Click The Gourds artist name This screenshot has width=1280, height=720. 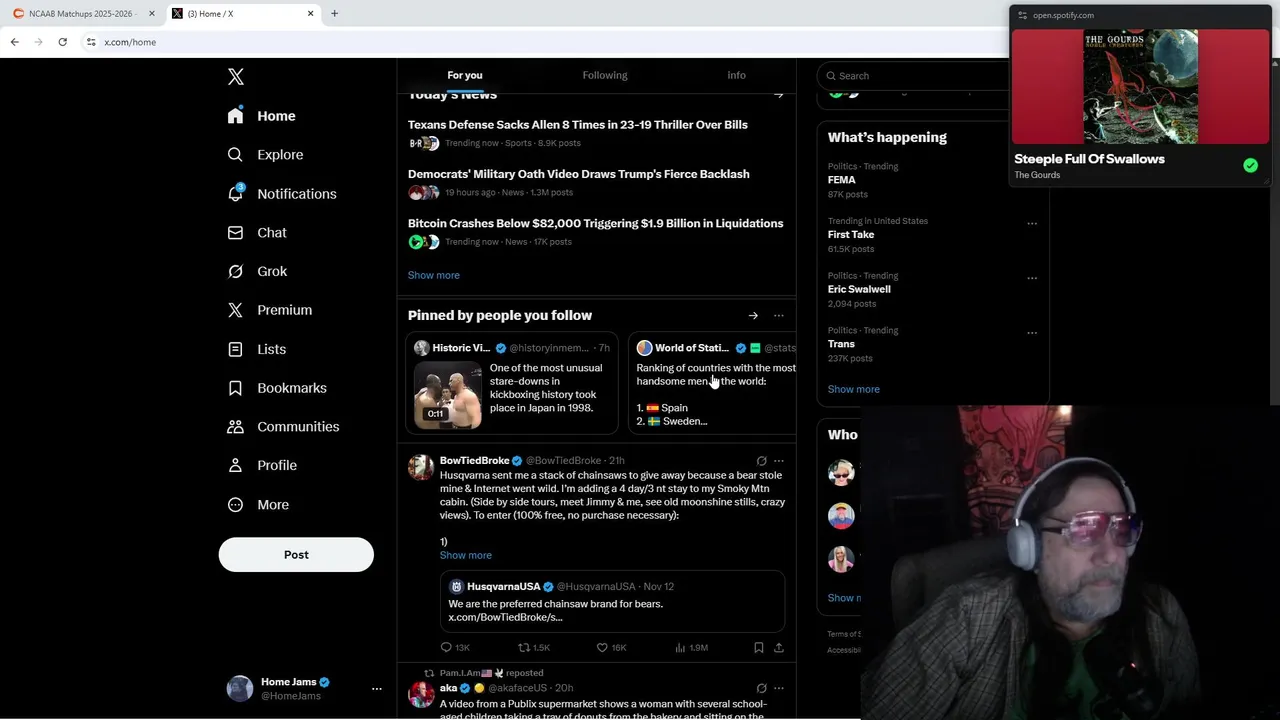point(1037,175)
